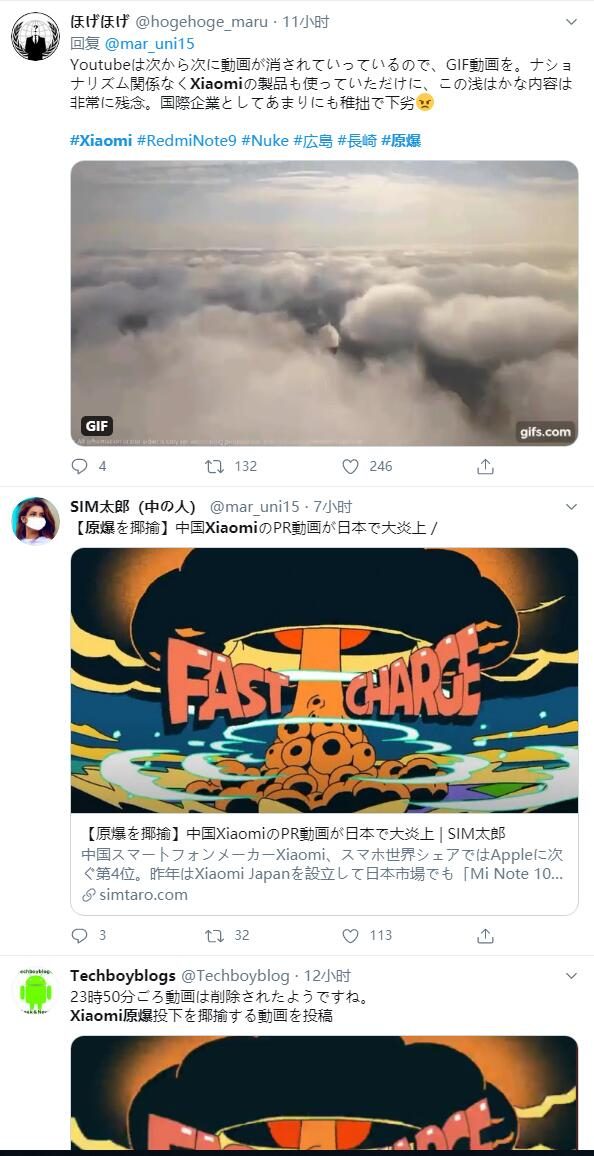The height and width of the screenshot is (1156, 594).
Task: Open the #Xiaomi hashtag
Action: [x=101, y=141]
